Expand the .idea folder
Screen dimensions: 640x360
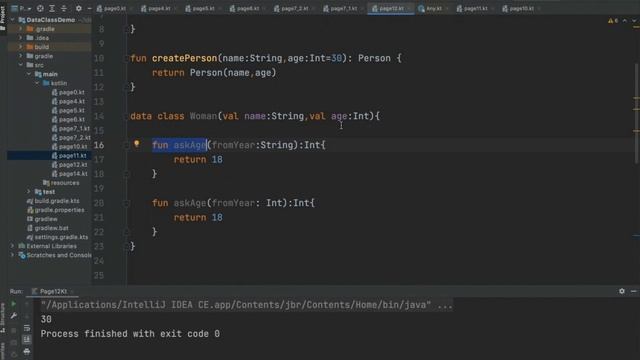(x=20, y=38)
